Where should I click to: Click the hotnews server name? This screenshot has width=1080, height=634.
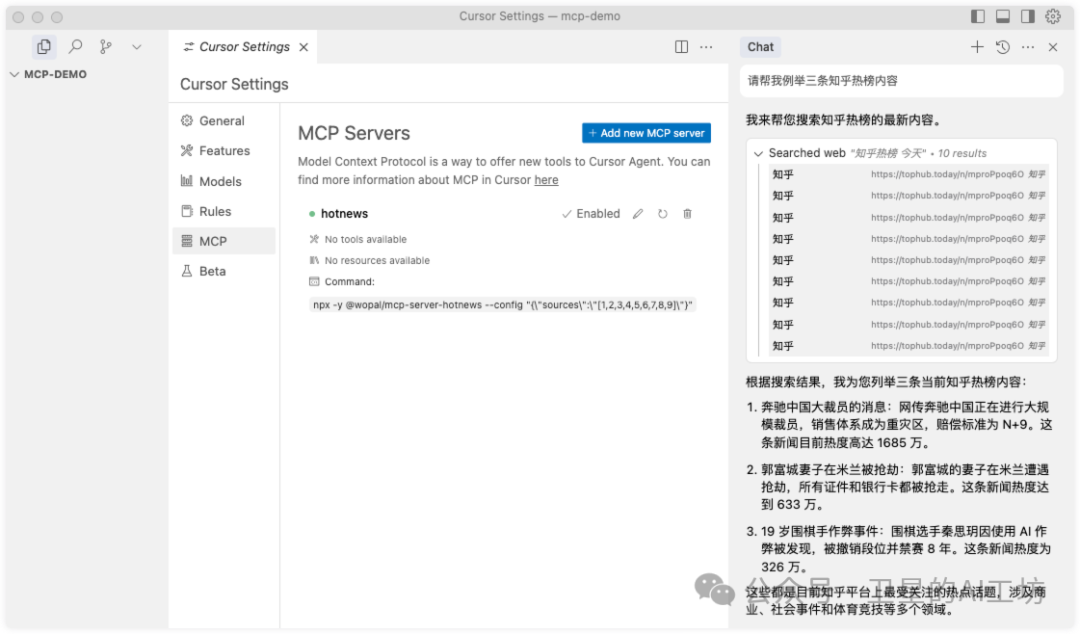tap(344, 214)
